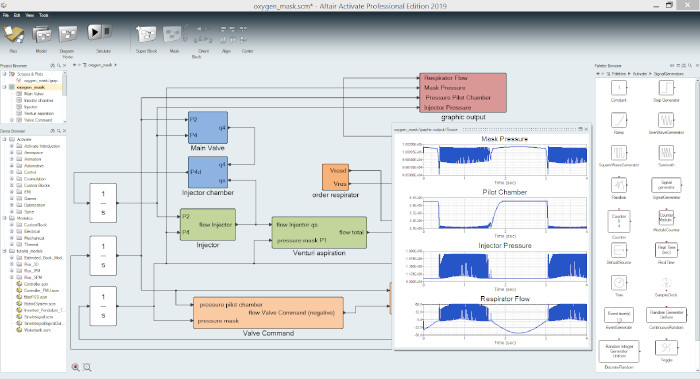The width and height of the screenshot is (700, 379).
Task: Click the Mask toolbar icon
Action: (172, 34)
